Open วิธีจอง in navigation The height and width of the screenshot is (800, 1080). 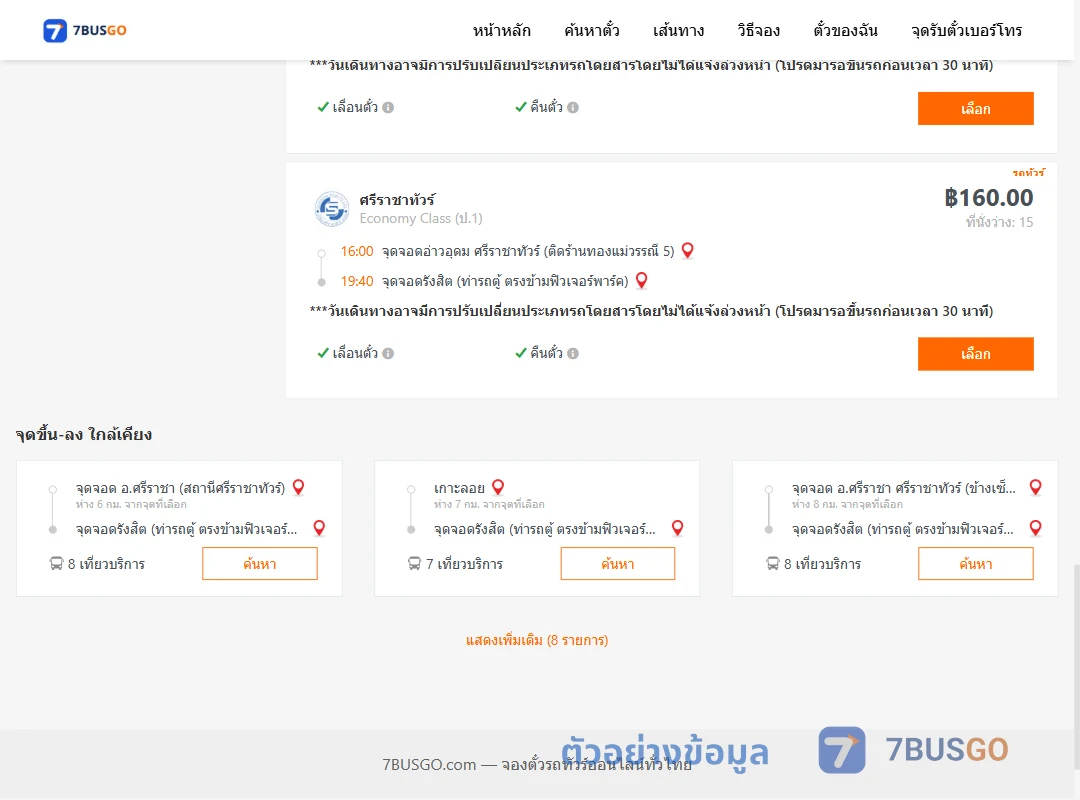[x=758, y=30]
